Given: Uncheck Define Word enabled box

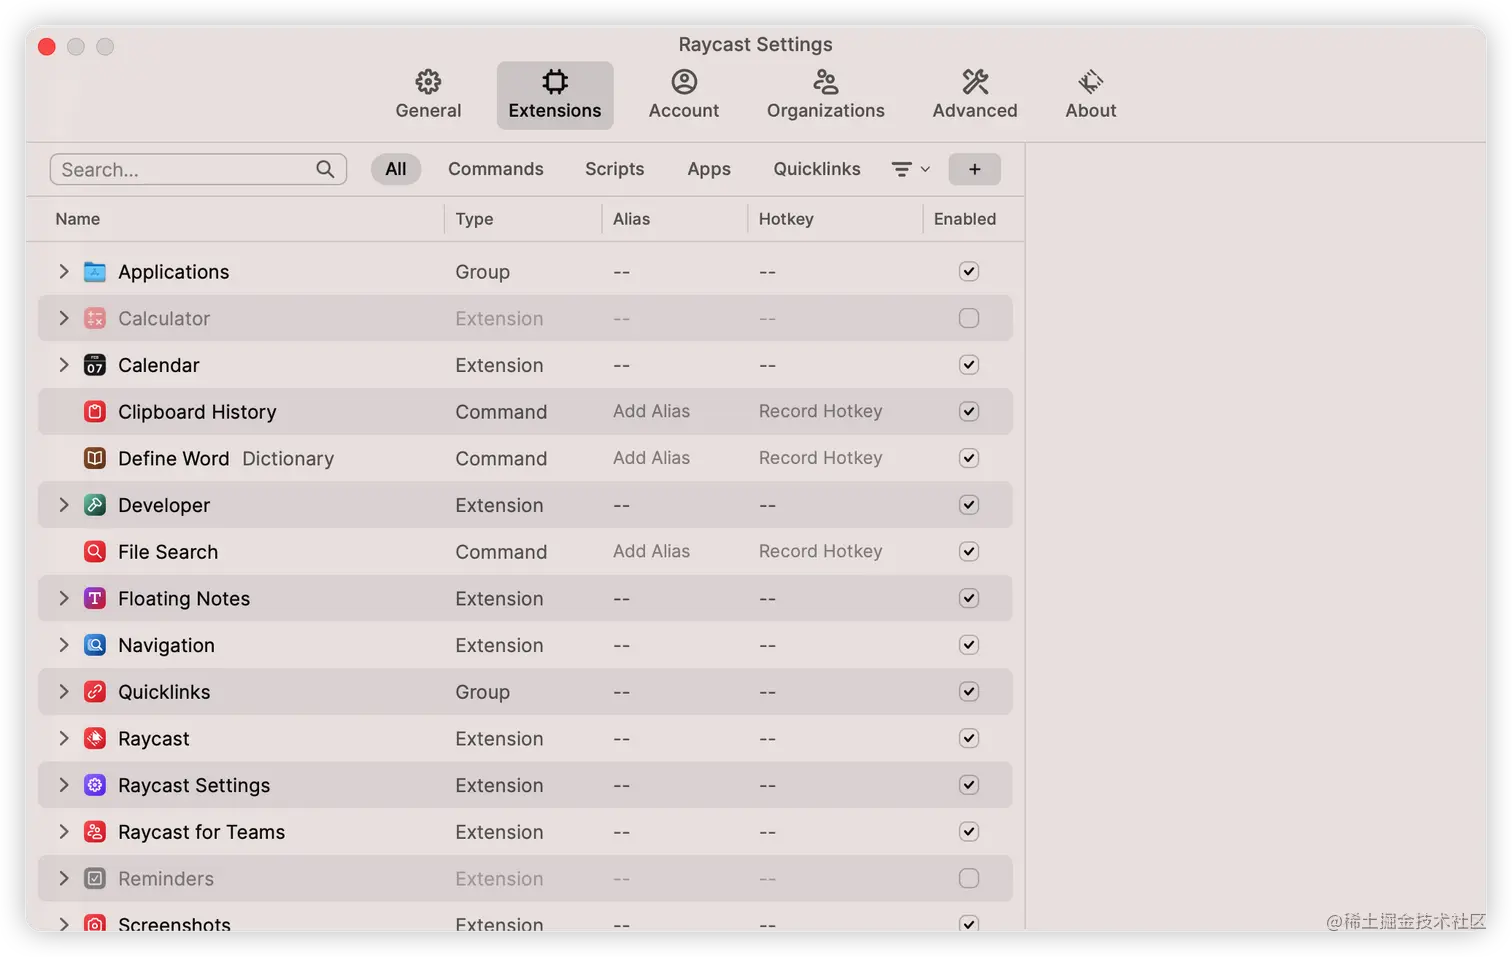Looking at the screenshot, I should (x=969, y=458).
